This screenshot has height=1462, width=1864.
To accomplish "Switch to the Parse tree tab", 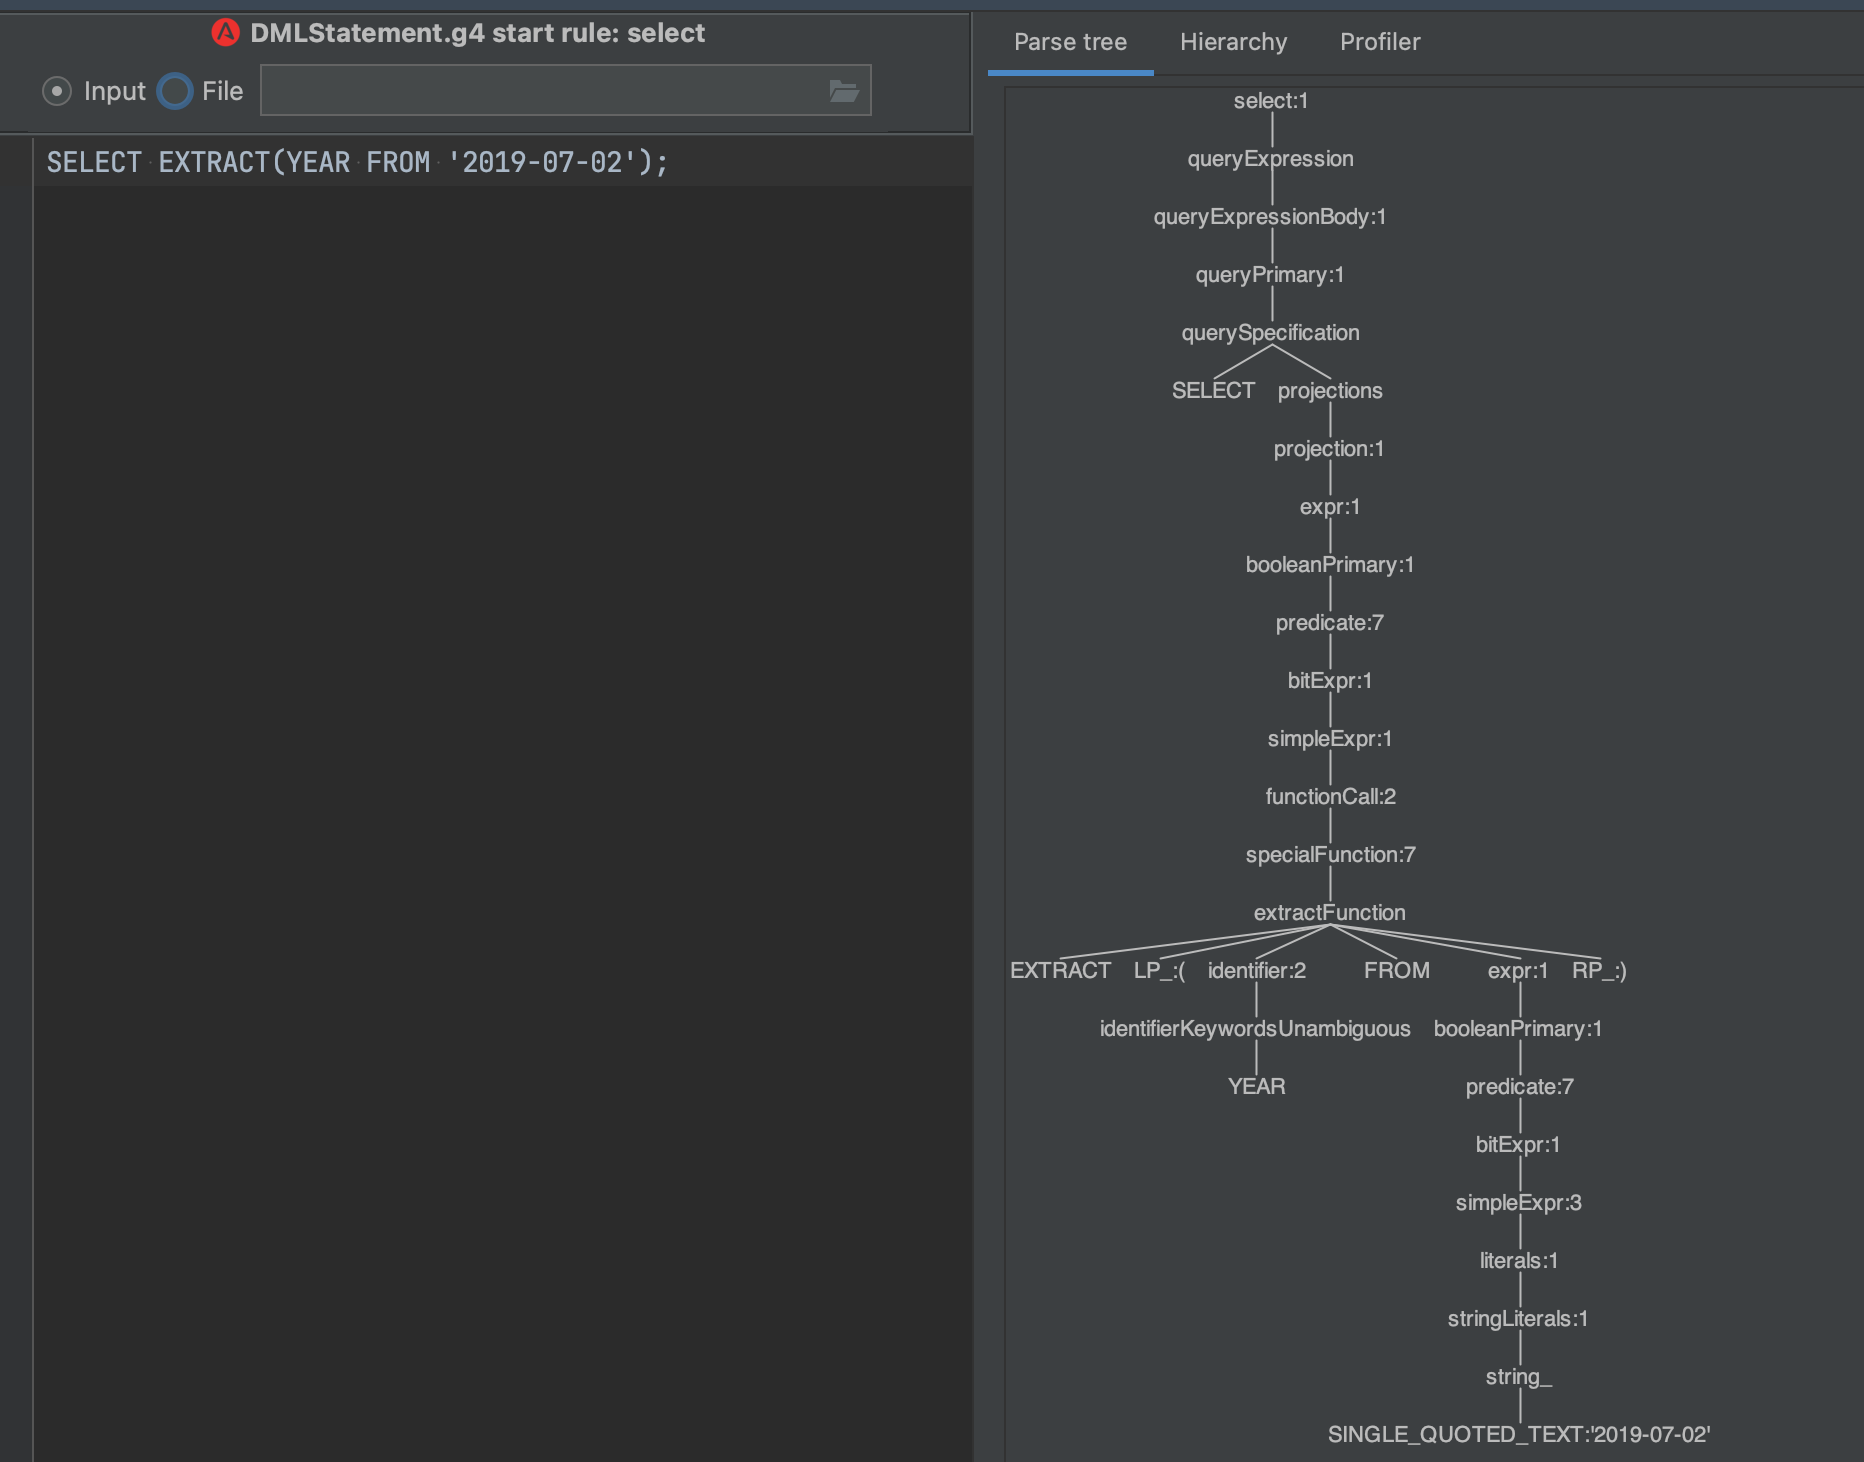I will pyautogui.click(x=1070, y=42).
